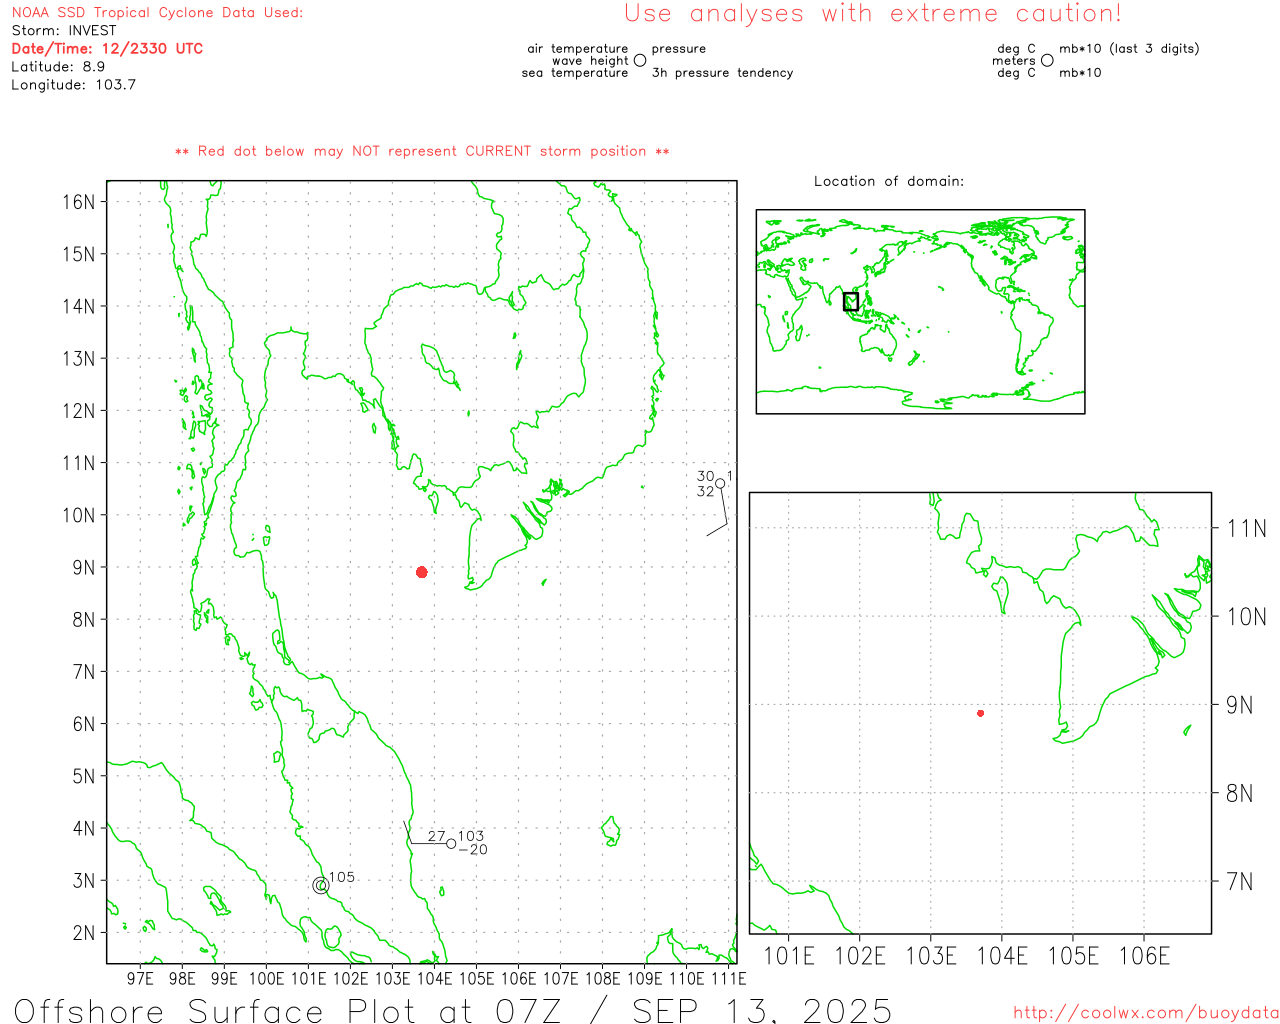Click the station circle reading 30 and 32
This screenshot has height=1024, width=1280.
pos(720,484)
